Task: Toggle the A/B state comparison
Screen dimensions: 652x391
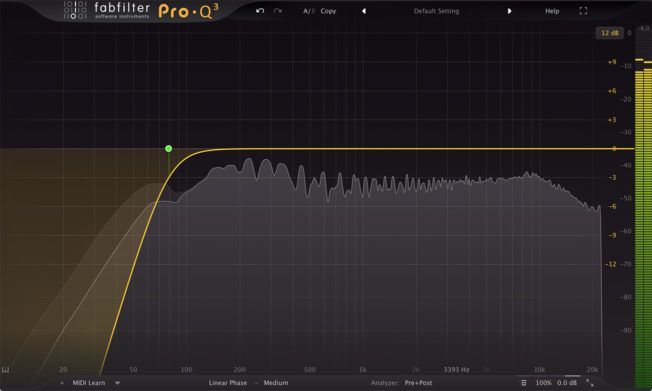Action: [x=309, y=11]
